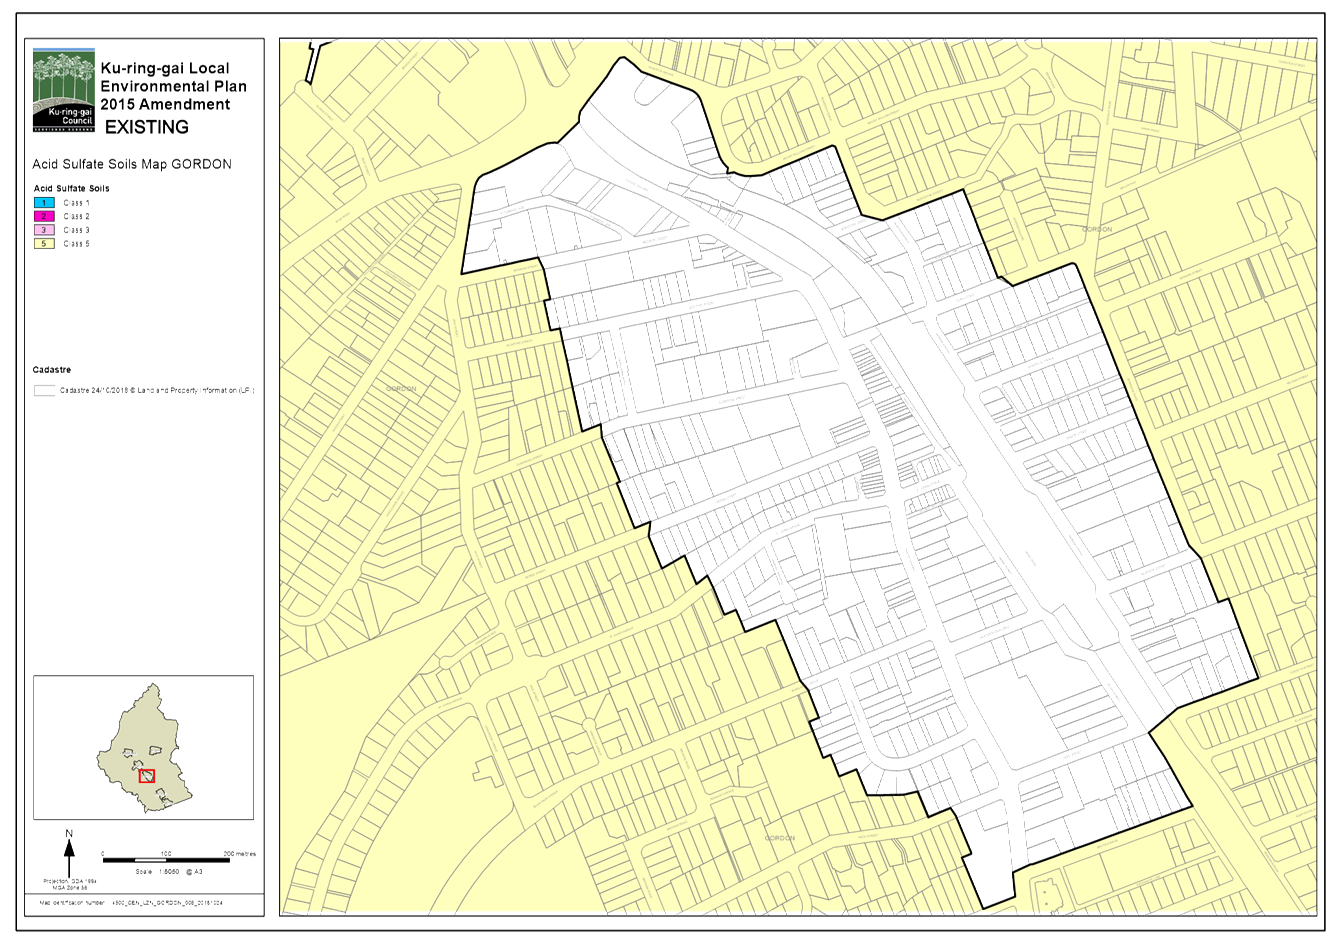Click the Cadastre date and copyright text
The width and height of the screenshot is (1341, 947).
pyautogui.click(x=157, y=391)
